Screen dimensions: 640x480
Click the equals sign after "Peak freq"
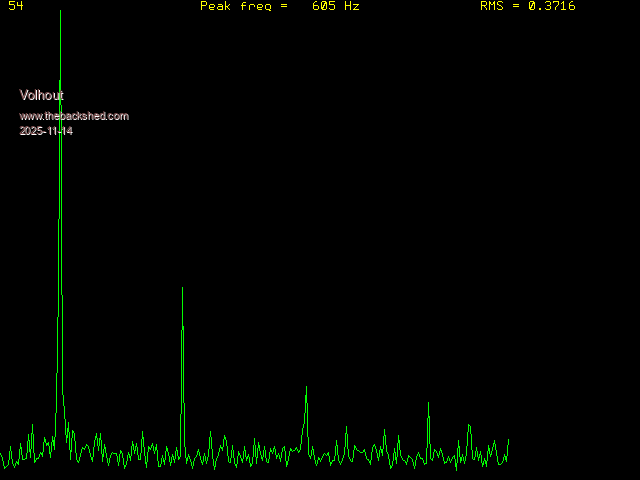pyautogui.click(x=284, y=6)
